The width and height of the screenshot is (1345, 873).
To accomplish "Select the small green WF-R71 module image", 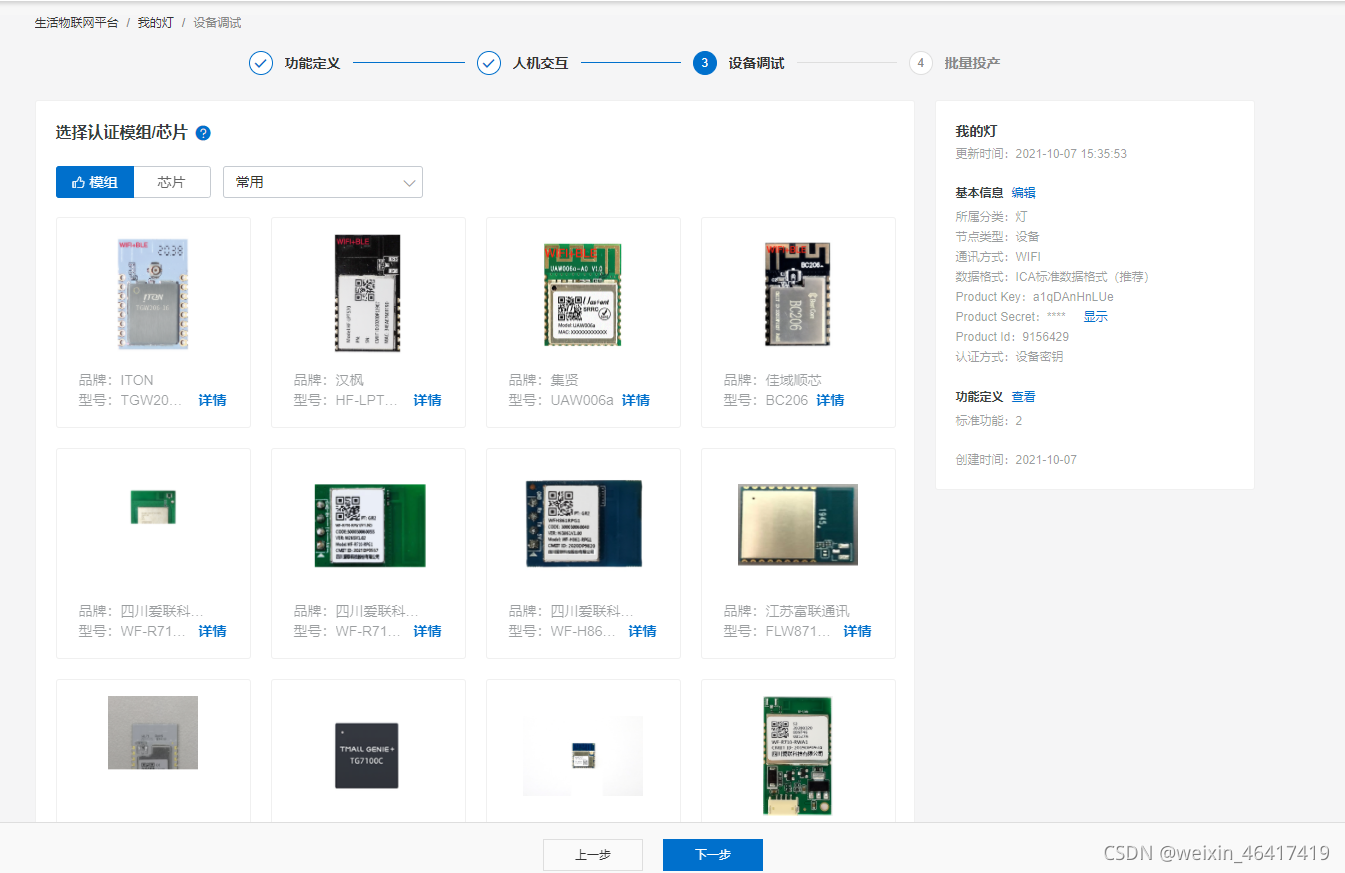I will tap(153, 507).
